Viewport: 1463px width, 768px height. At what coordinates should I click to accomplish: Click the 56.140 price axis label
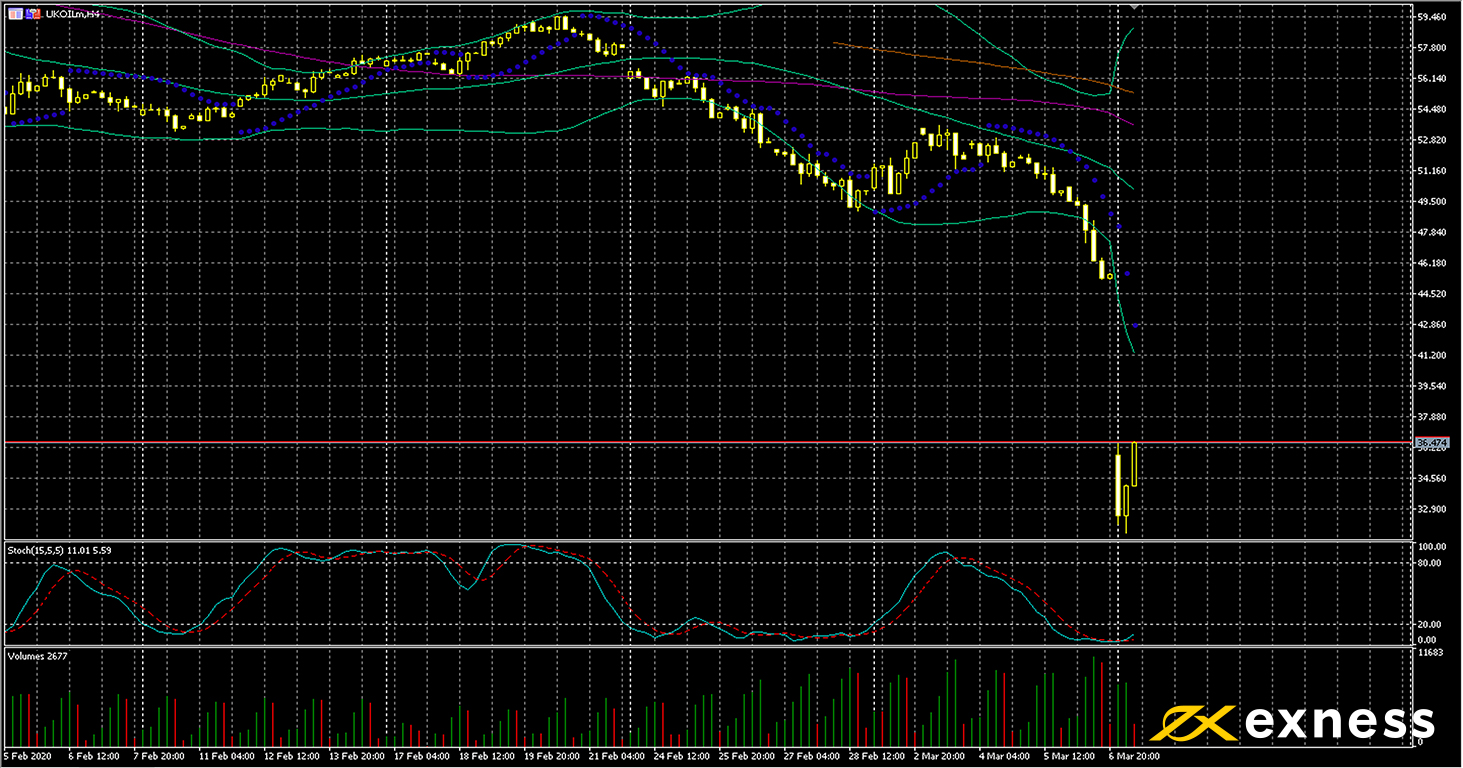(x=1432, y=79)
